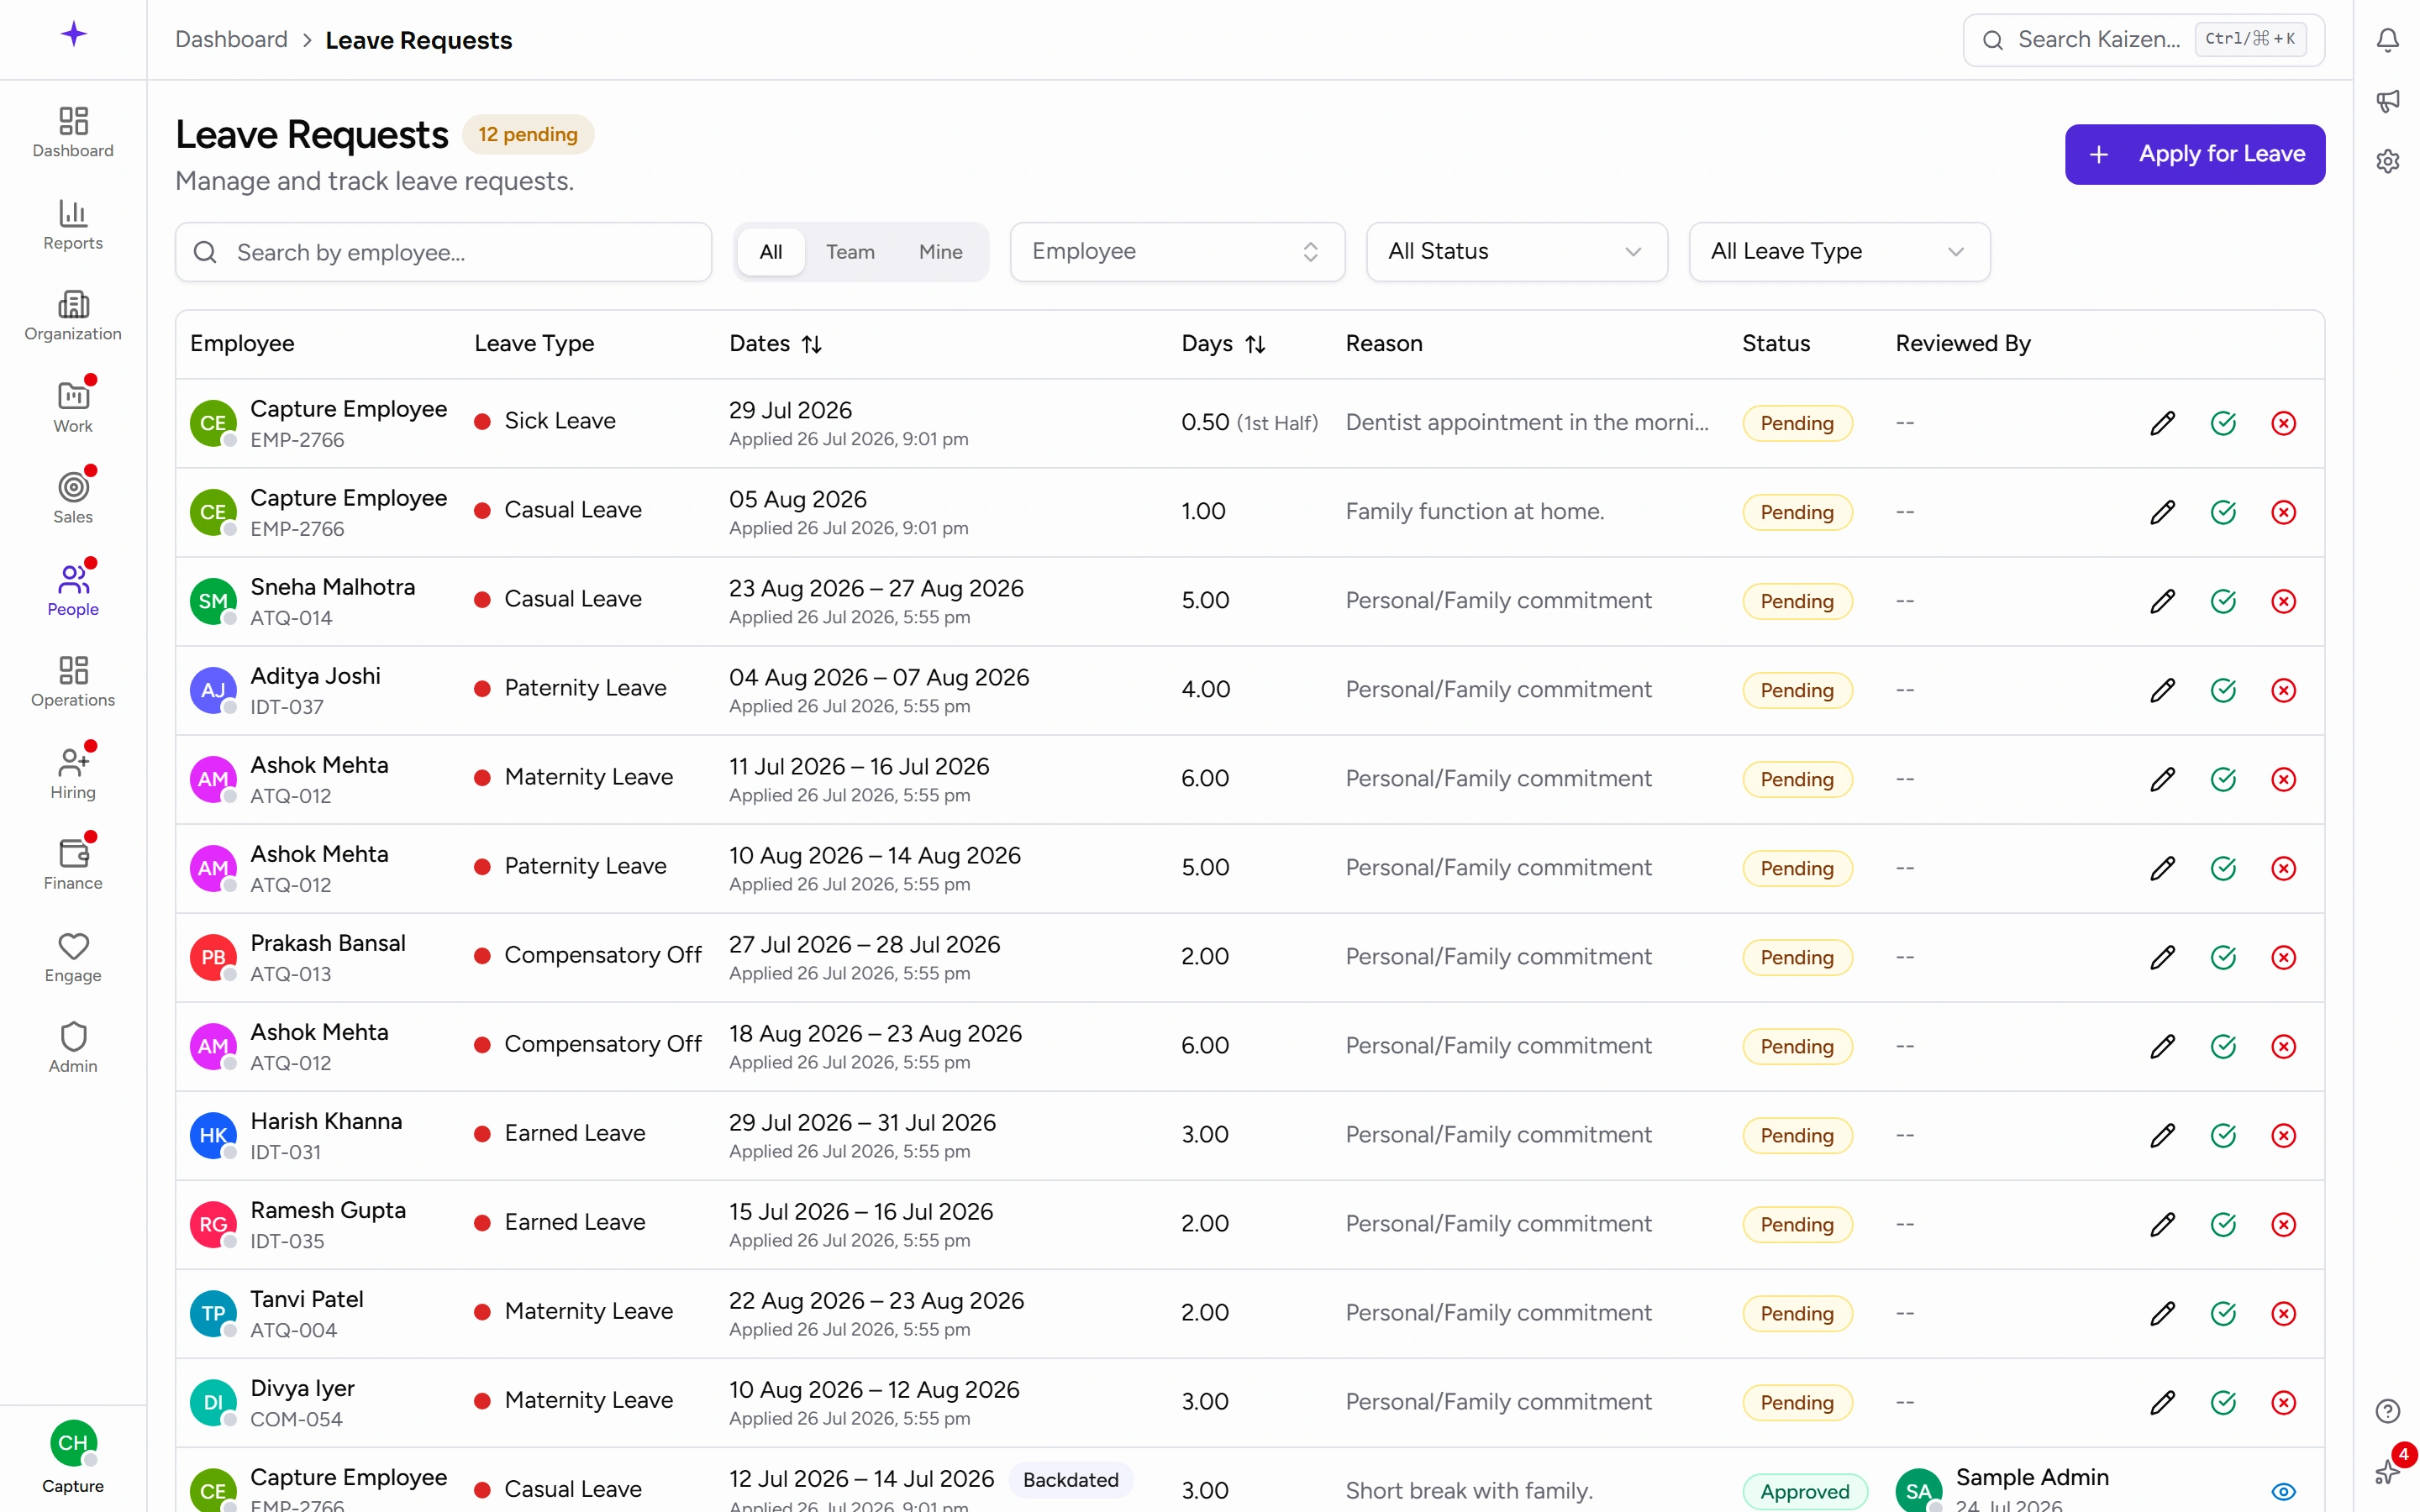Expand the All Leave Type dropdown
Screen dimensions: 2420x1512
1839,252
